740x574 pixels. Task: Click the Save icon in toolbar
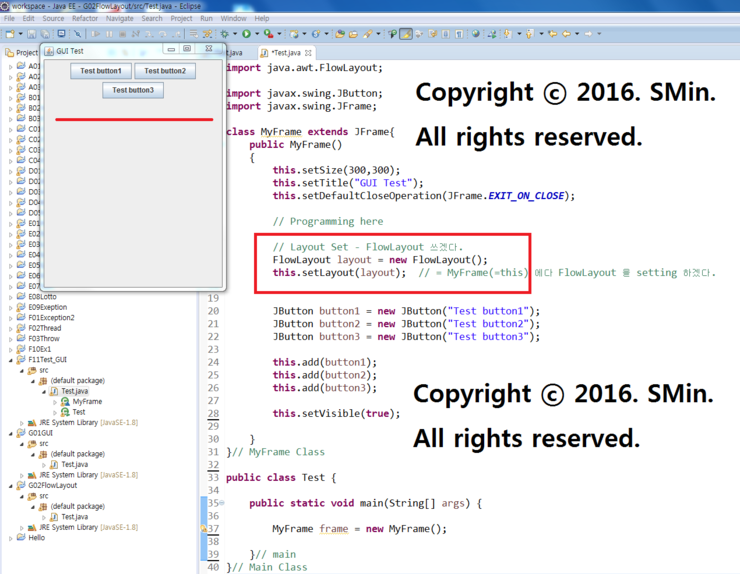pyautogui.click(x=32, y=34)
